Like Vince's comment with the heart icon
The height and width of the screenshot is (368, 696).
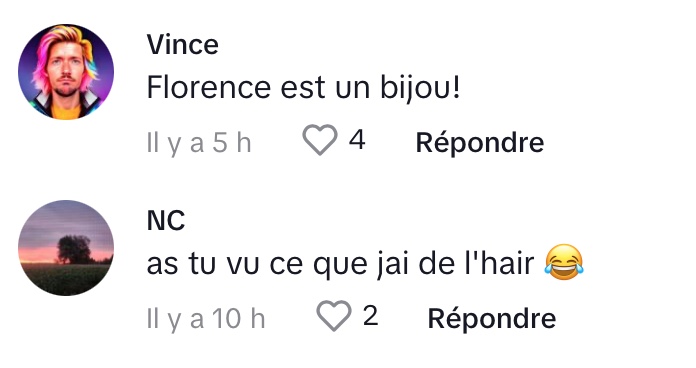point(320,140)
